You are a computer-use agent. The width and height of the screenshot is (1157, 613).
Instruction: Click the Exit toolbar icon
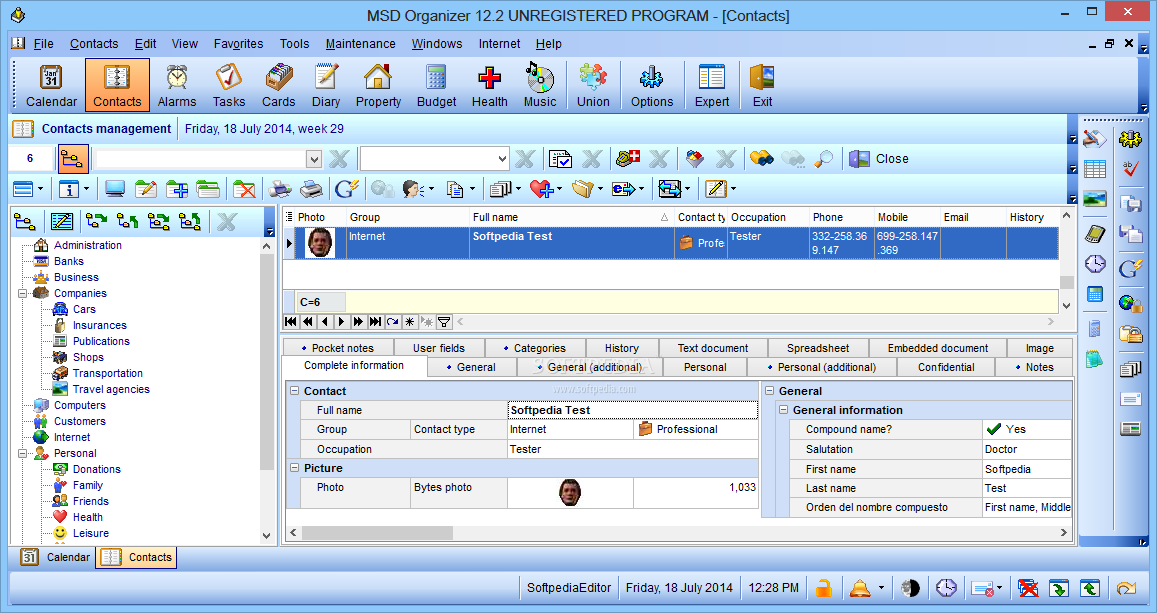(x=762, y=86)
